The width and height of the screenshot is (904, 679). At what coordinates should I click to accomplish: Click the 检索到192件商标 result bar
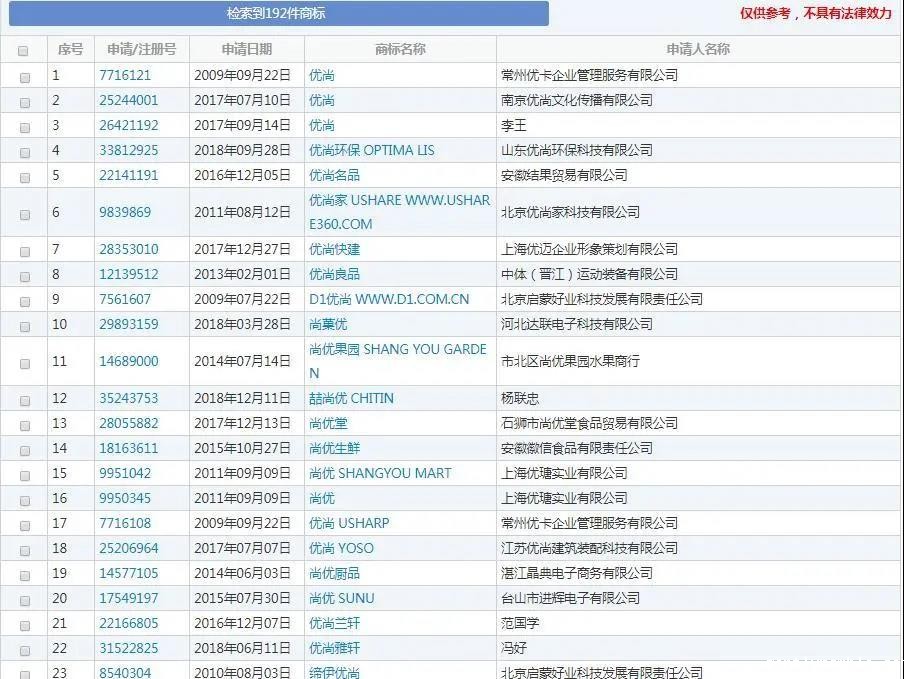(x=275, y=14)
